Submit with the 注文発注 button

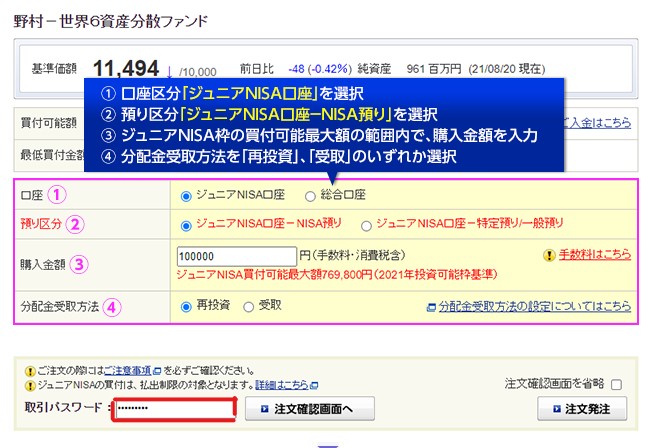582,409
